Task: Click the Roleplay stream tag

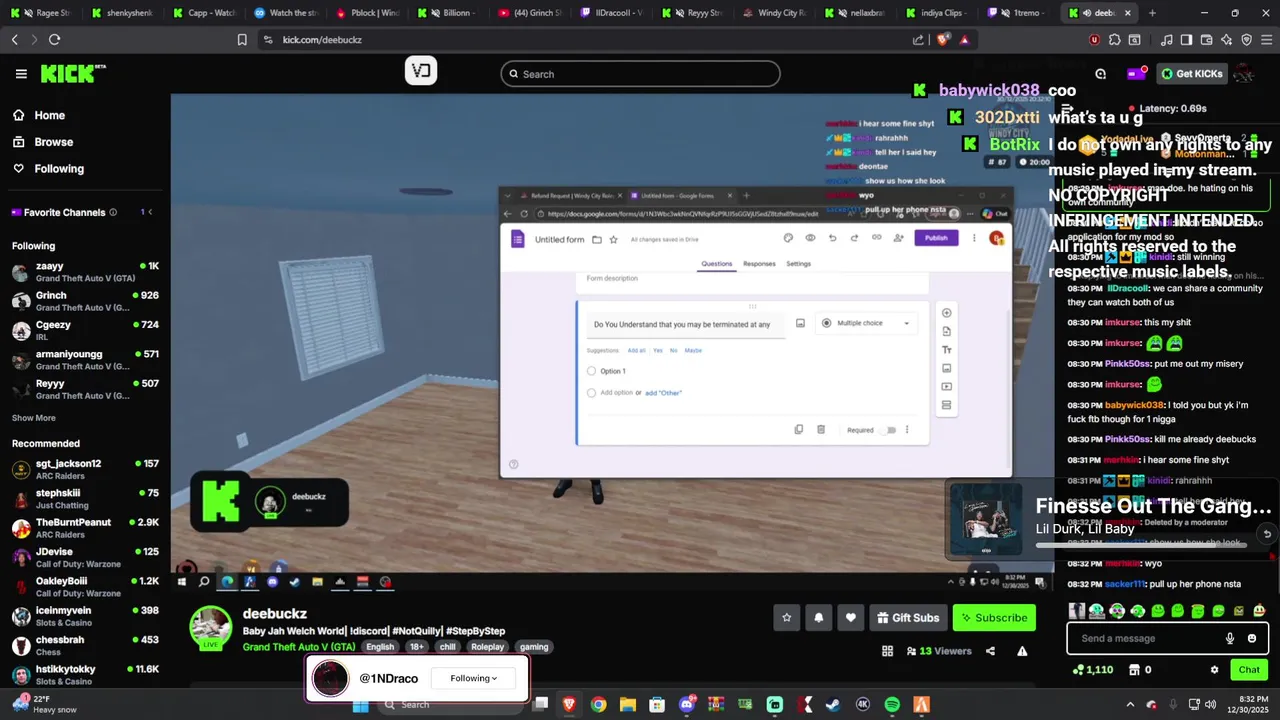Action: point(488,647)
